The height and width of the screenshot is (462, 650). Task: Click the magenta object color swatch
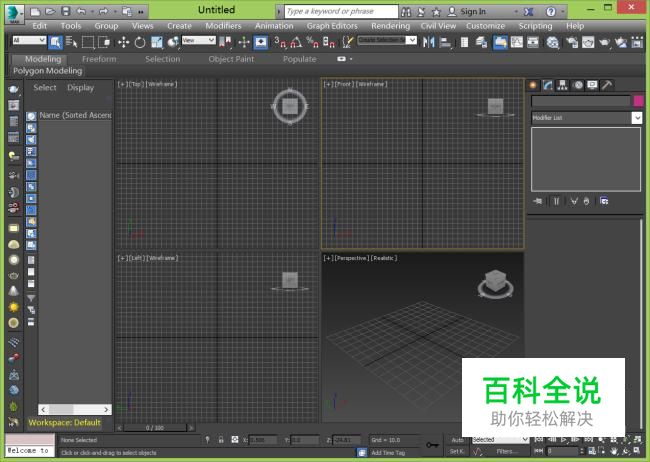pyautogui.click(x=638, y=101)
